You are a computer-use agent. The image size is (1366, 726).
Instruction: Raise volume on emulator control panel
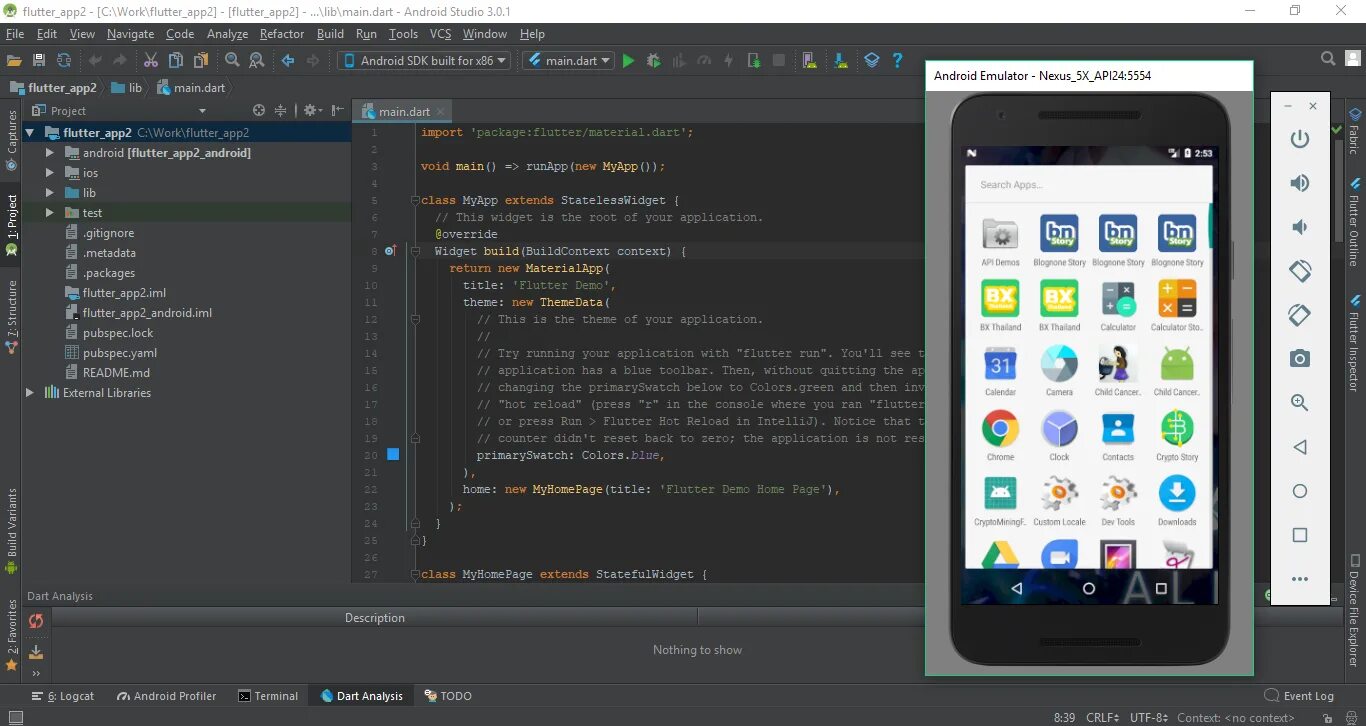pyautogui.click(x=1300, y=183)
